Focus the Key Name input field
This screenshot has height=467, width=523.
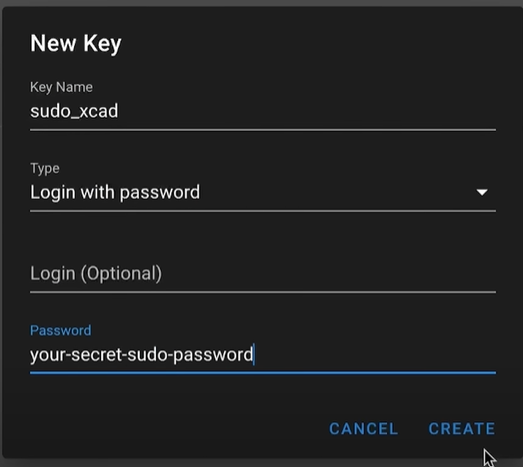coord(263,111)
